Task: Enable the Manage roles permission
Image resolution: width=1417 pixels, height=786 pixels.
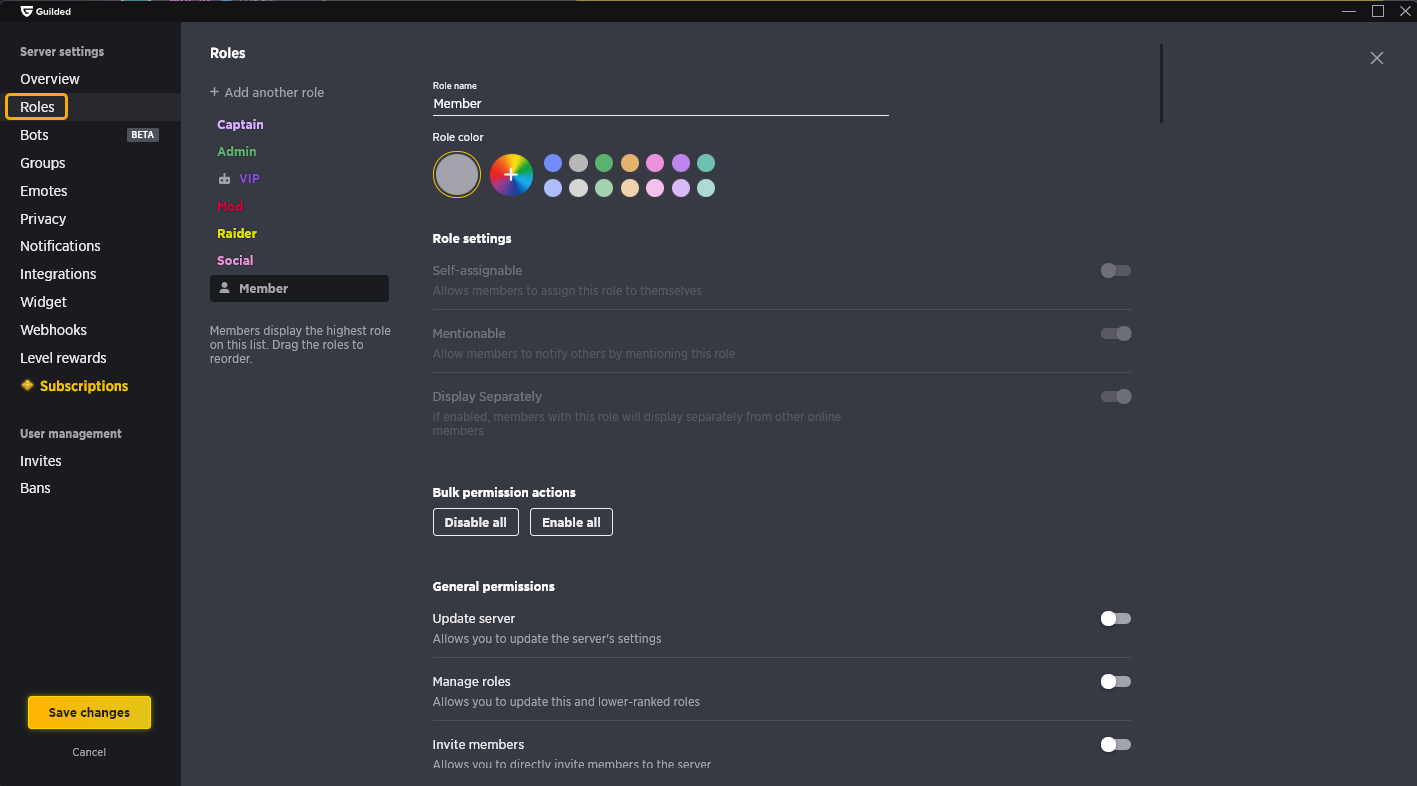Action: [x=1116, y=681]
